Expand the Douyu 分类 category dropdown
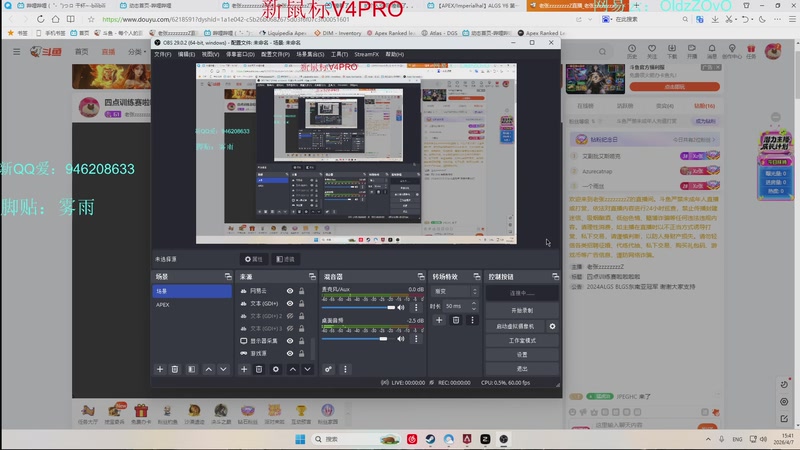Image resolution: width=800 pixels, height=450 pixels. point(137,52)
